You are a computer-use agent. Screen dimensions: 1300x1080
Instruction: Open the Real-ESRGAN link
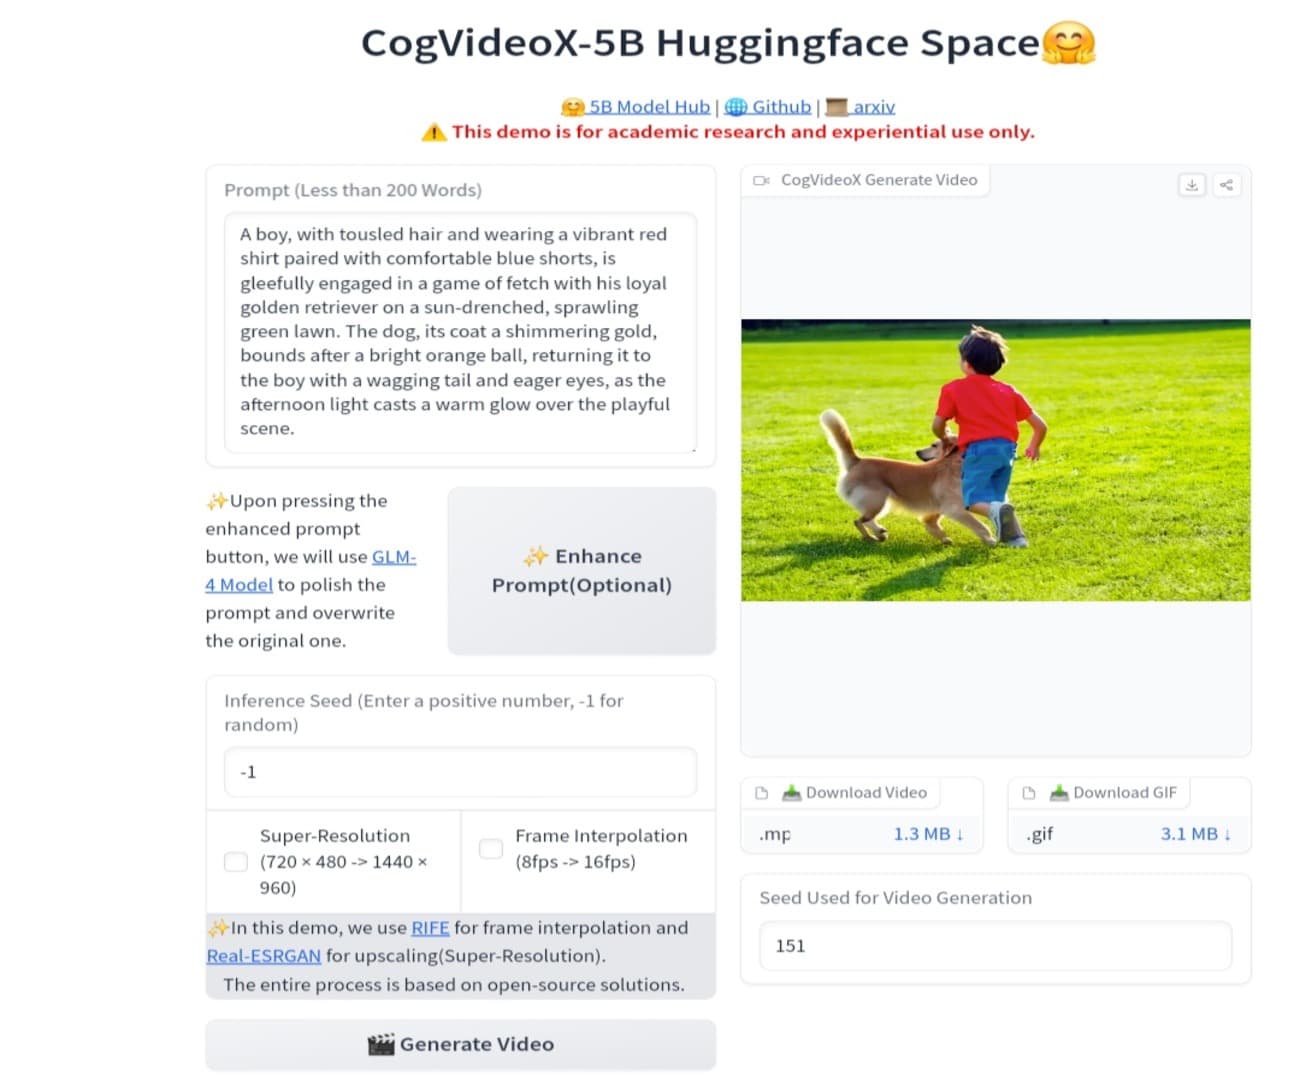click(263, 955)
